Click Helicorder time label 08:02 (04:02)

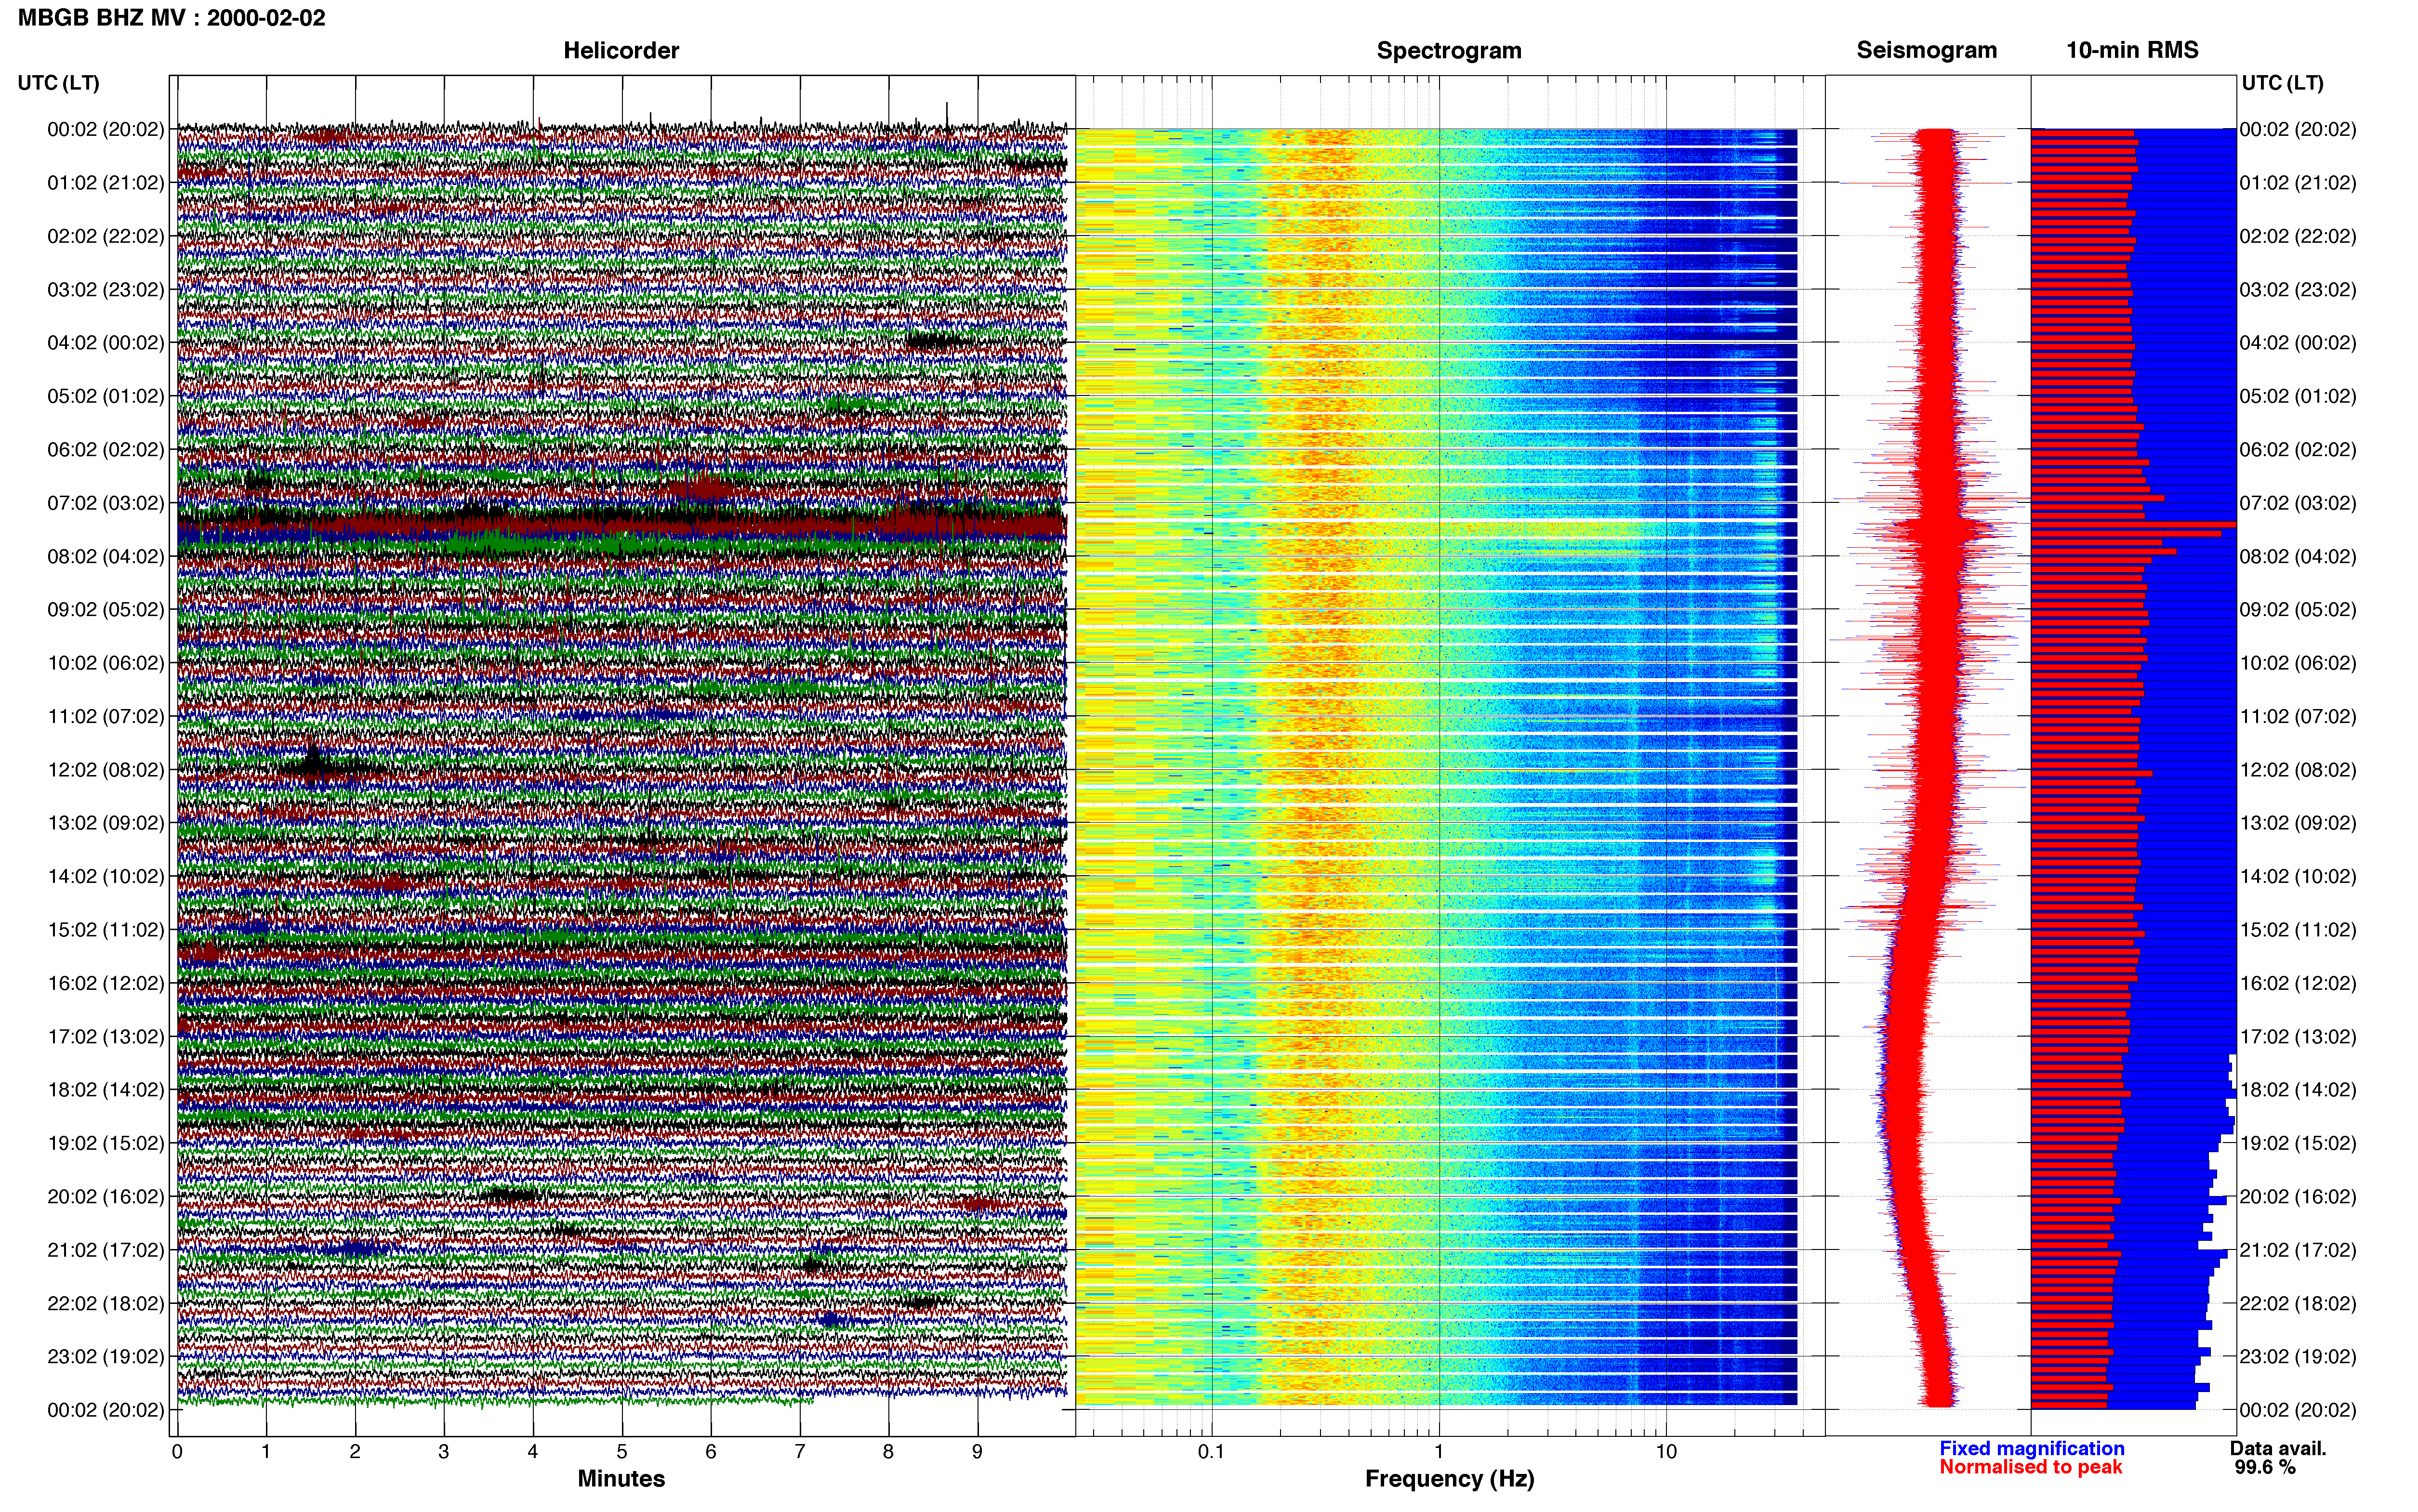(x=106, y=556)
